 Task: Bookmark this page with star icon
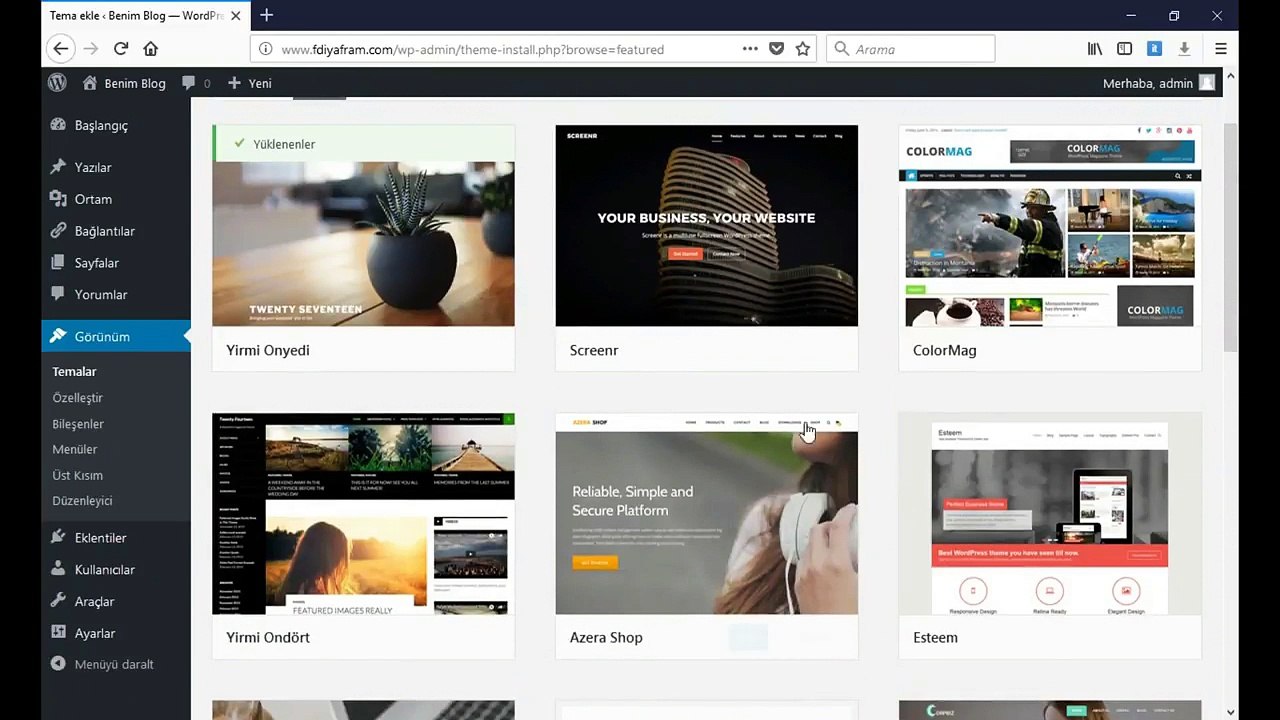pyautogui.click(x=803, y=49)
